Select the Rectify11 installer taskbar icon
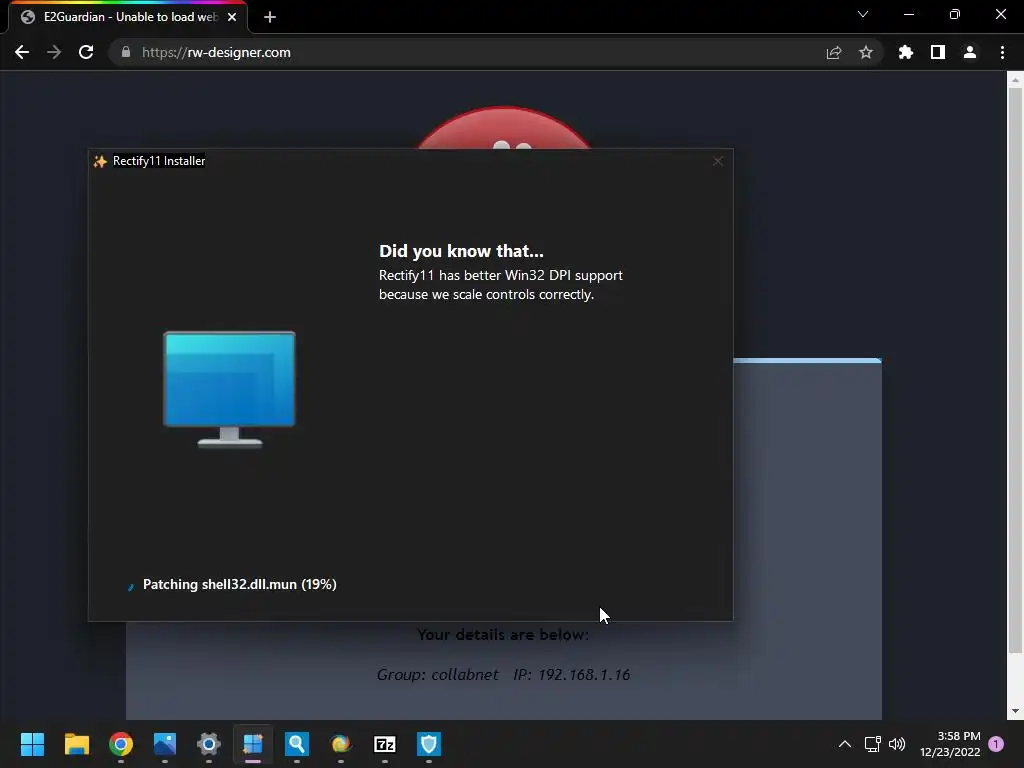The image size is (1024, 768). pyautogui.click(x=253, y=744)
